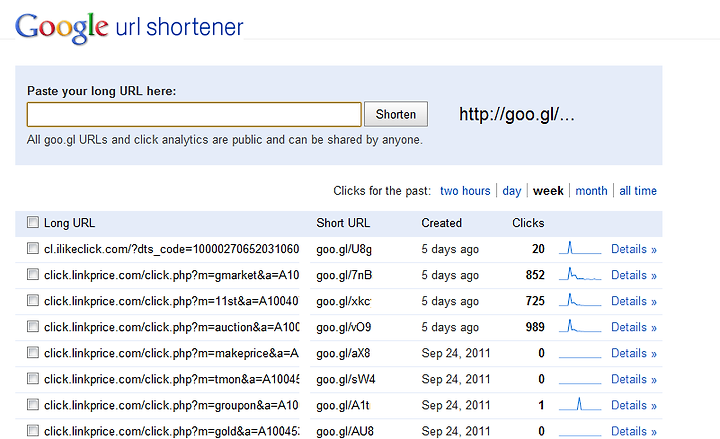Click the Clicks column header
720x439 pixels.
tap(528, 223)
